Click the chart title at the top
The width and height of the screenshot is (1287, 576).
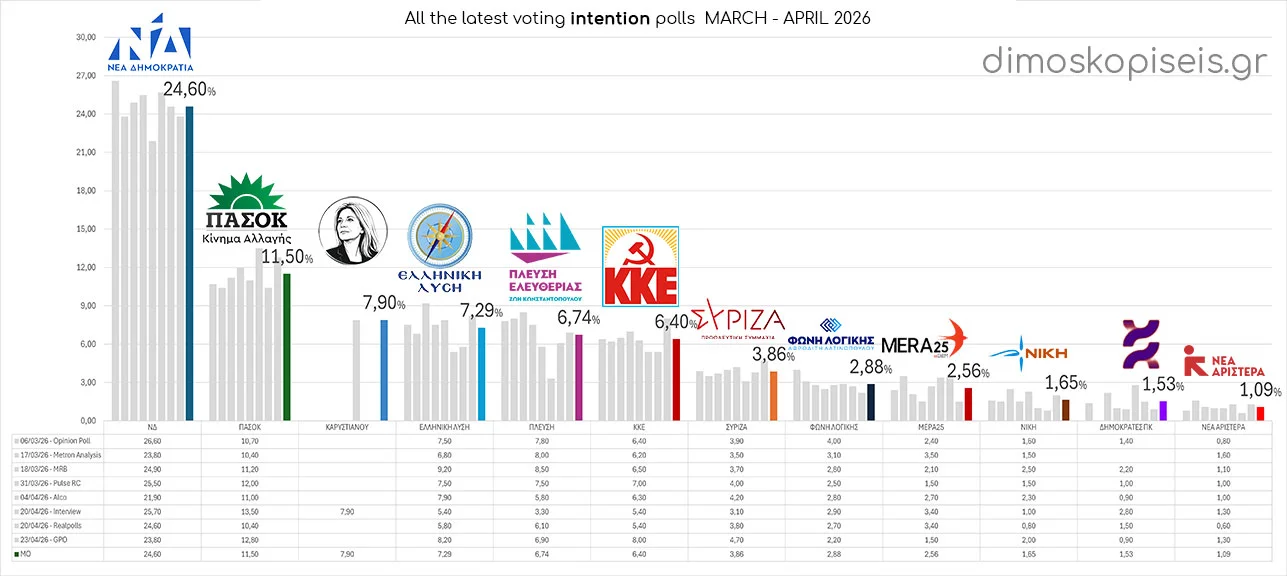(x=638, y=19)
